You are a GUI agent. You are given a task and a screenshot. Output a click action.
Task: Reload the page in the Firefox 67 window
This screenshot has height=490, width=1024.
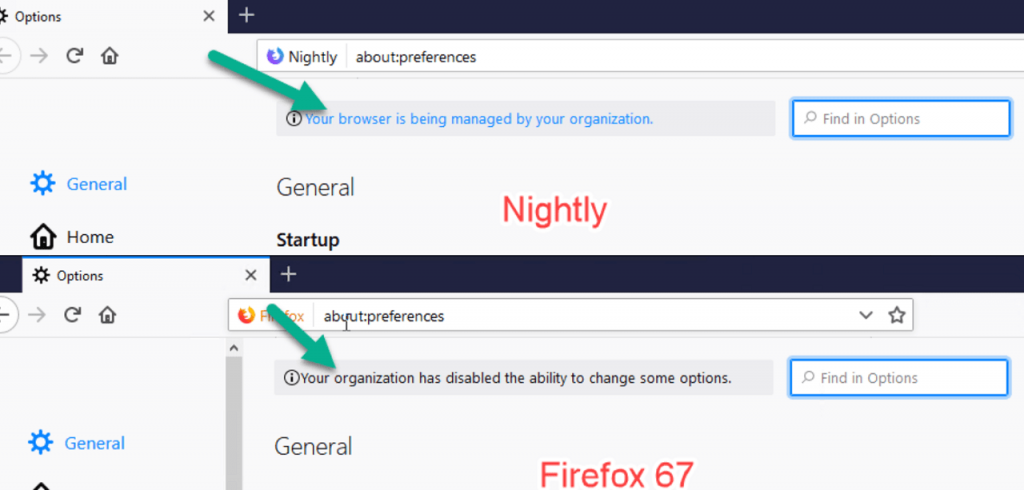click(72, 315)
